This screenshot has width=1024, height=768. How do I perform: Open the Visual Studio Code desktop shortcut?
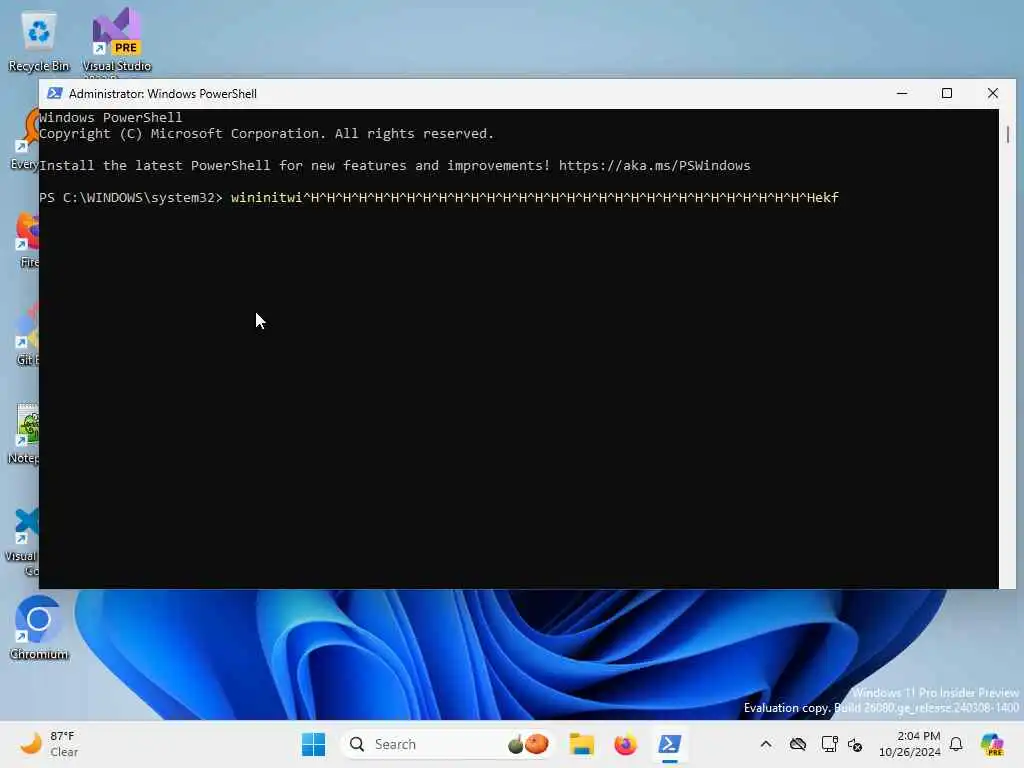pos(25,542)
